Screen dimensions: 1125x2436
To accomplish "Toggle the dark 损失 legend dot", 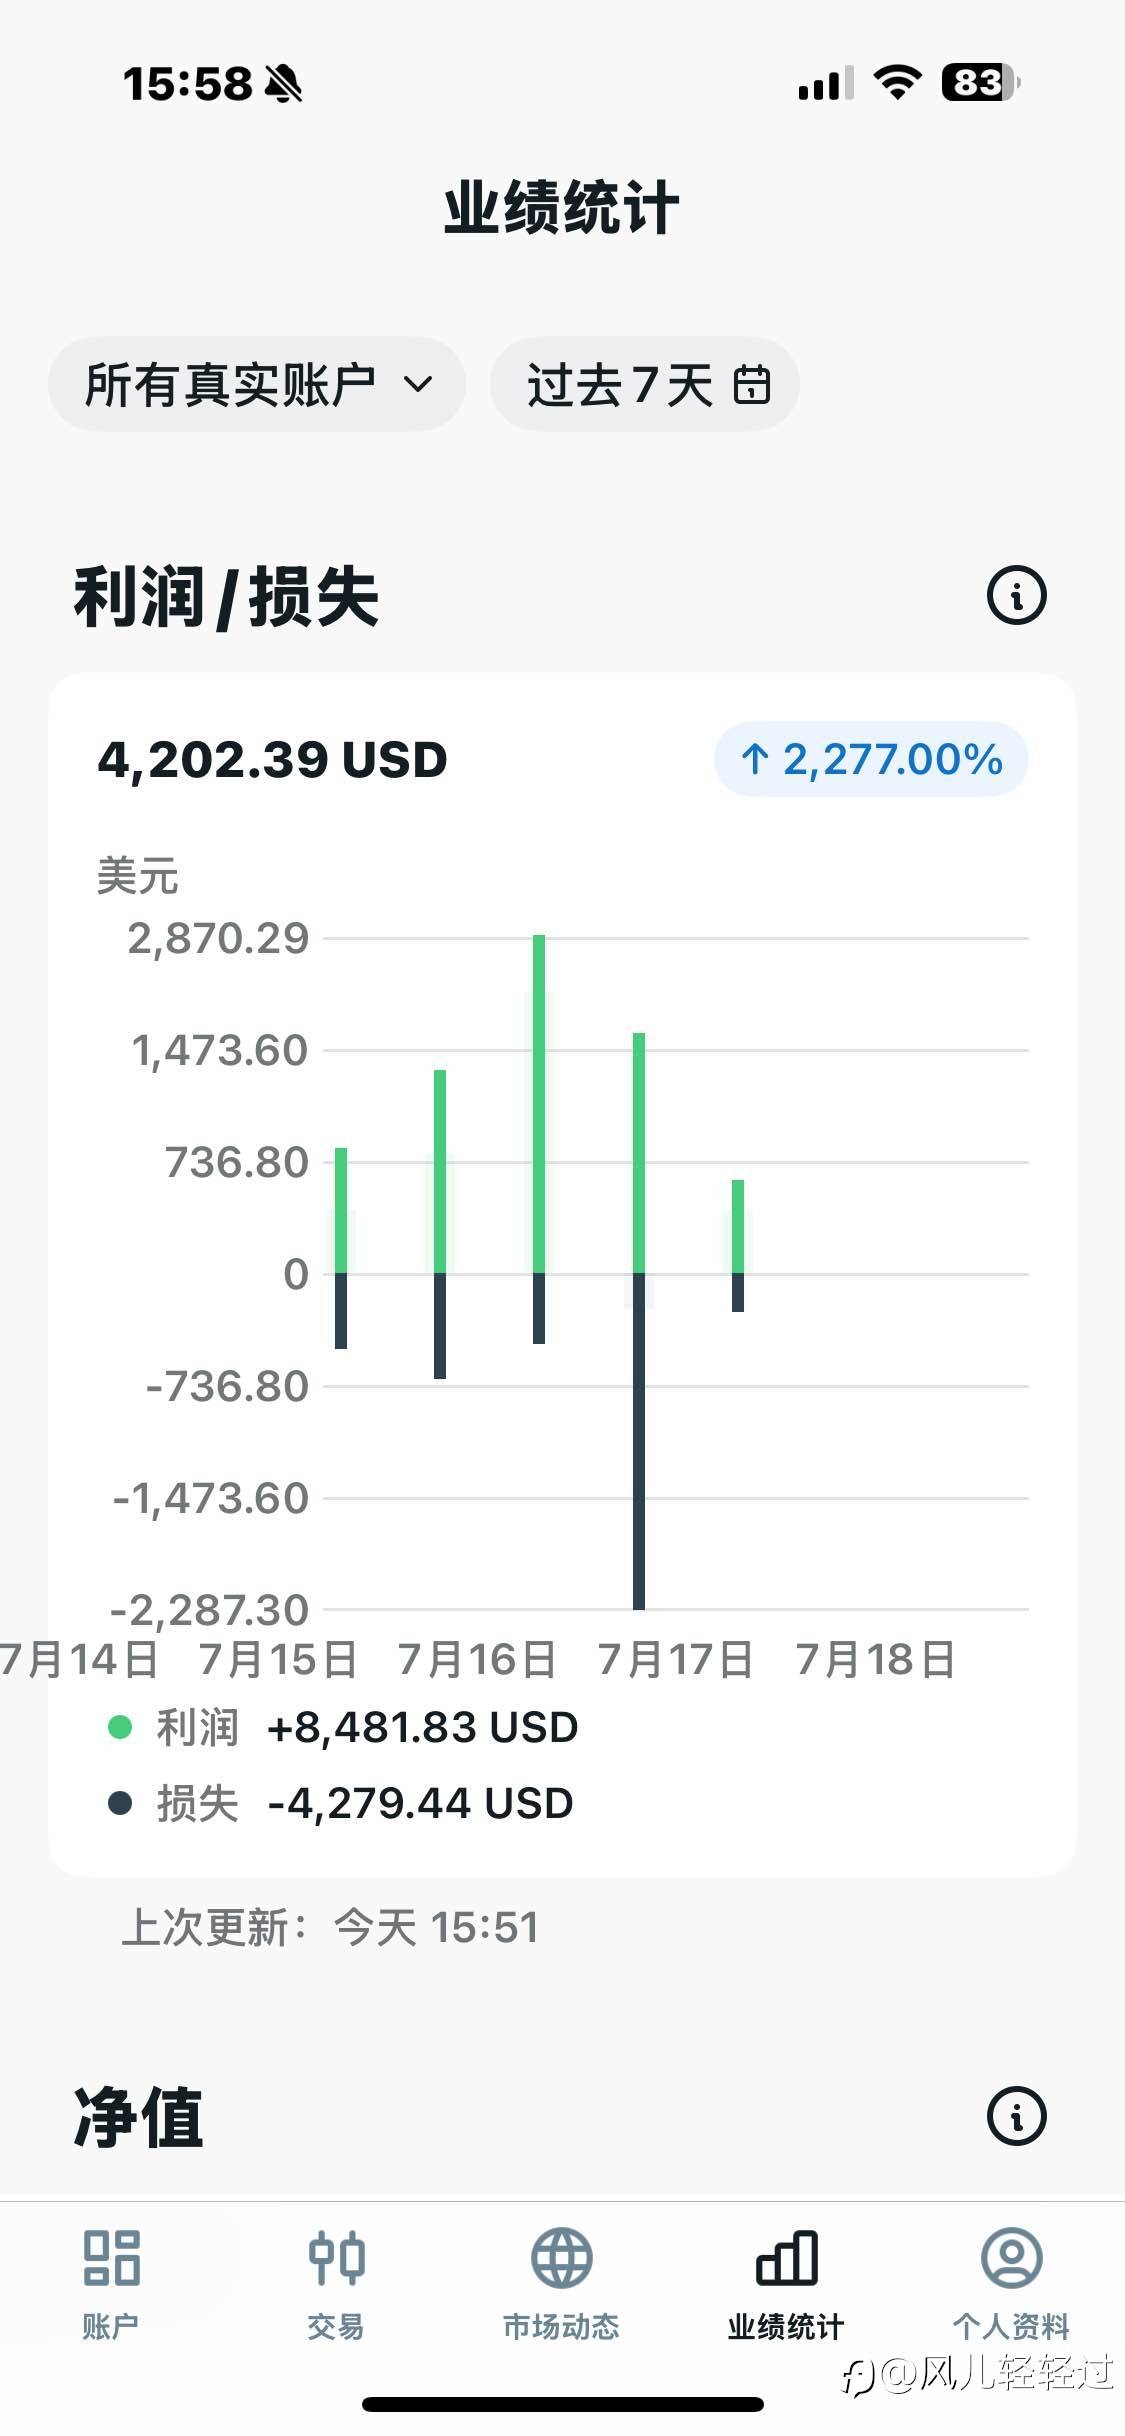I will tap(120, 1803).
